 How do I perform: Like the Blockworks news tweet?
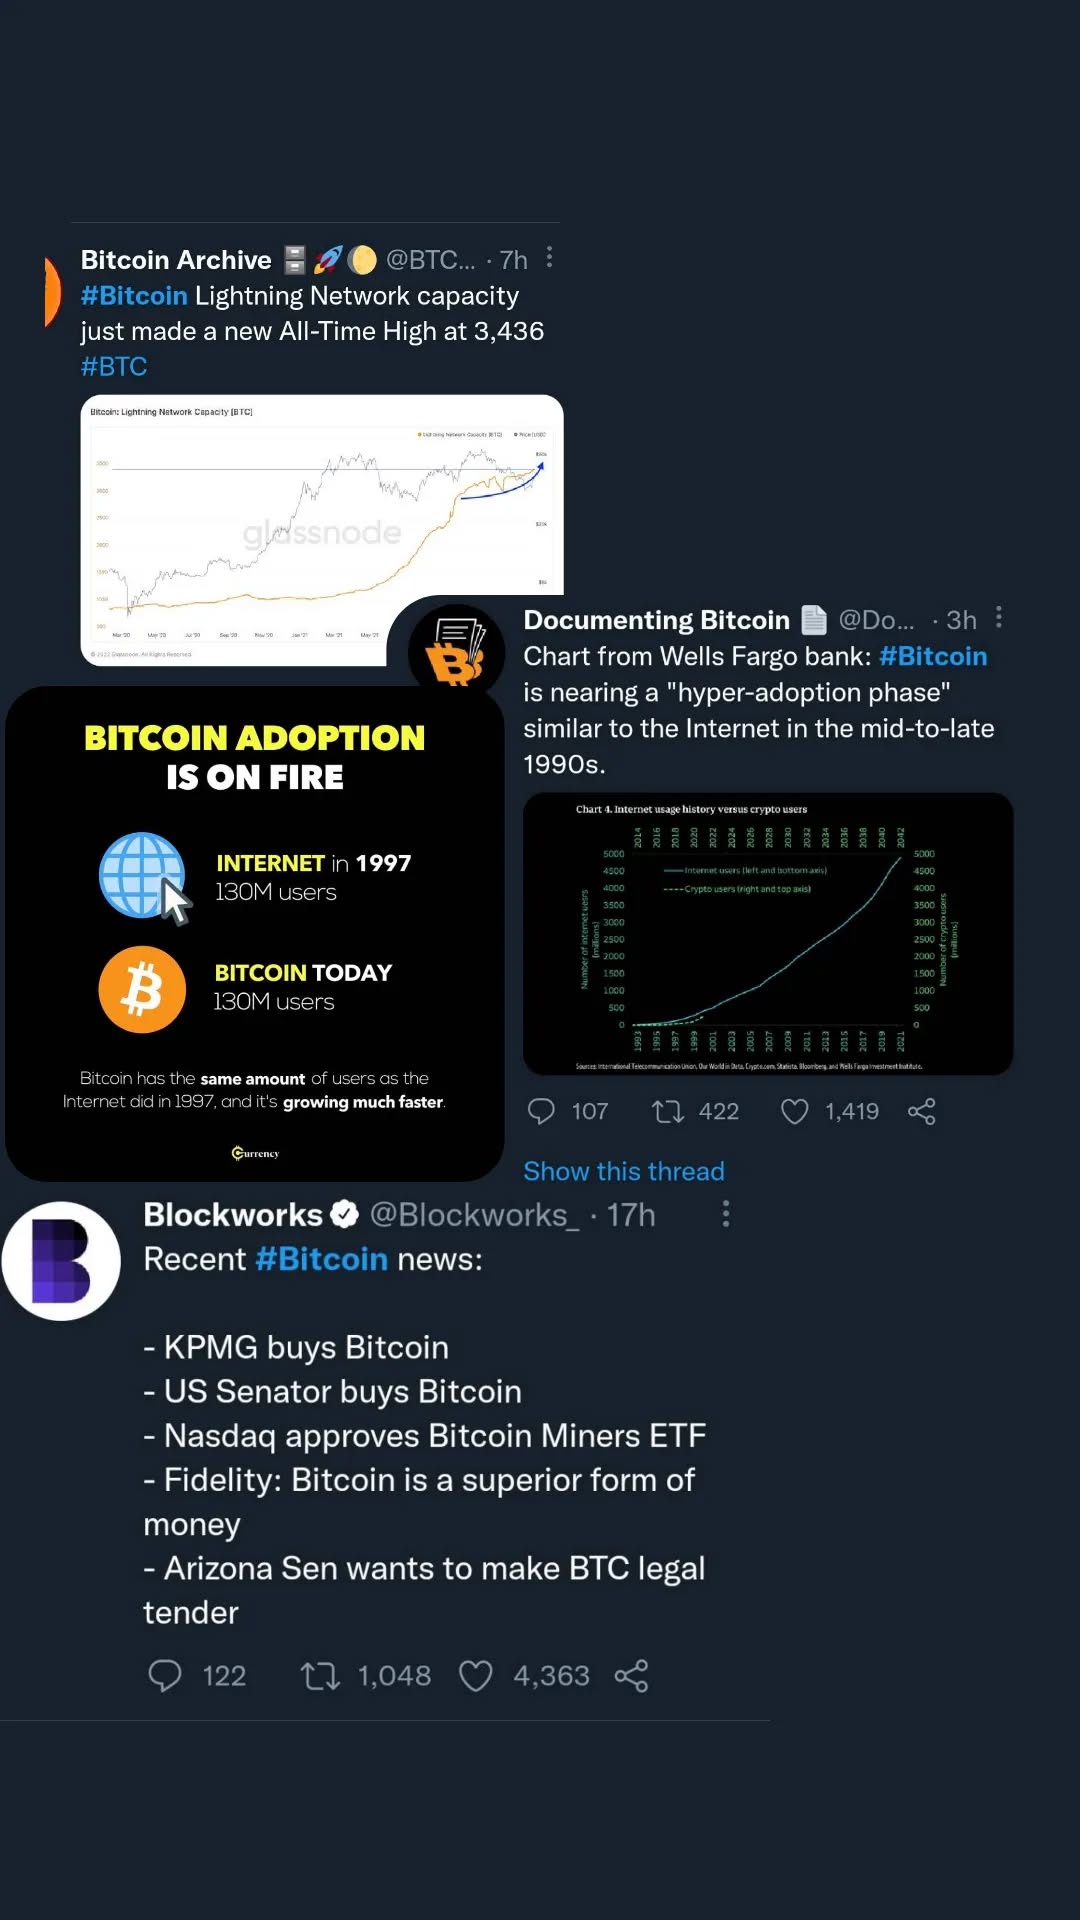tap(475, 1675)
